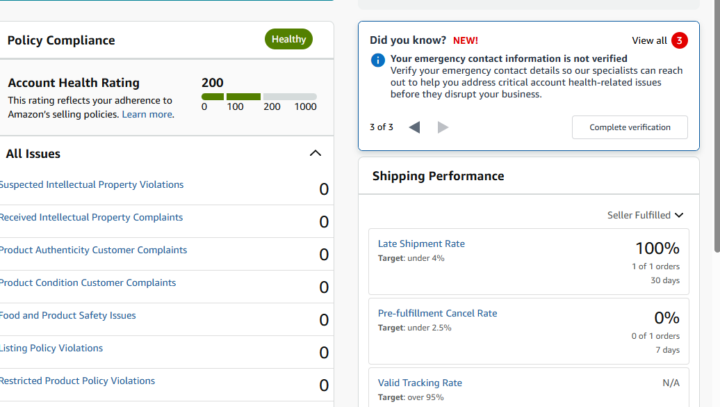Viewport: 720px width, 407px height.
Task: Click the emergency contact not verified headline
Action: (x=509, y=59)
